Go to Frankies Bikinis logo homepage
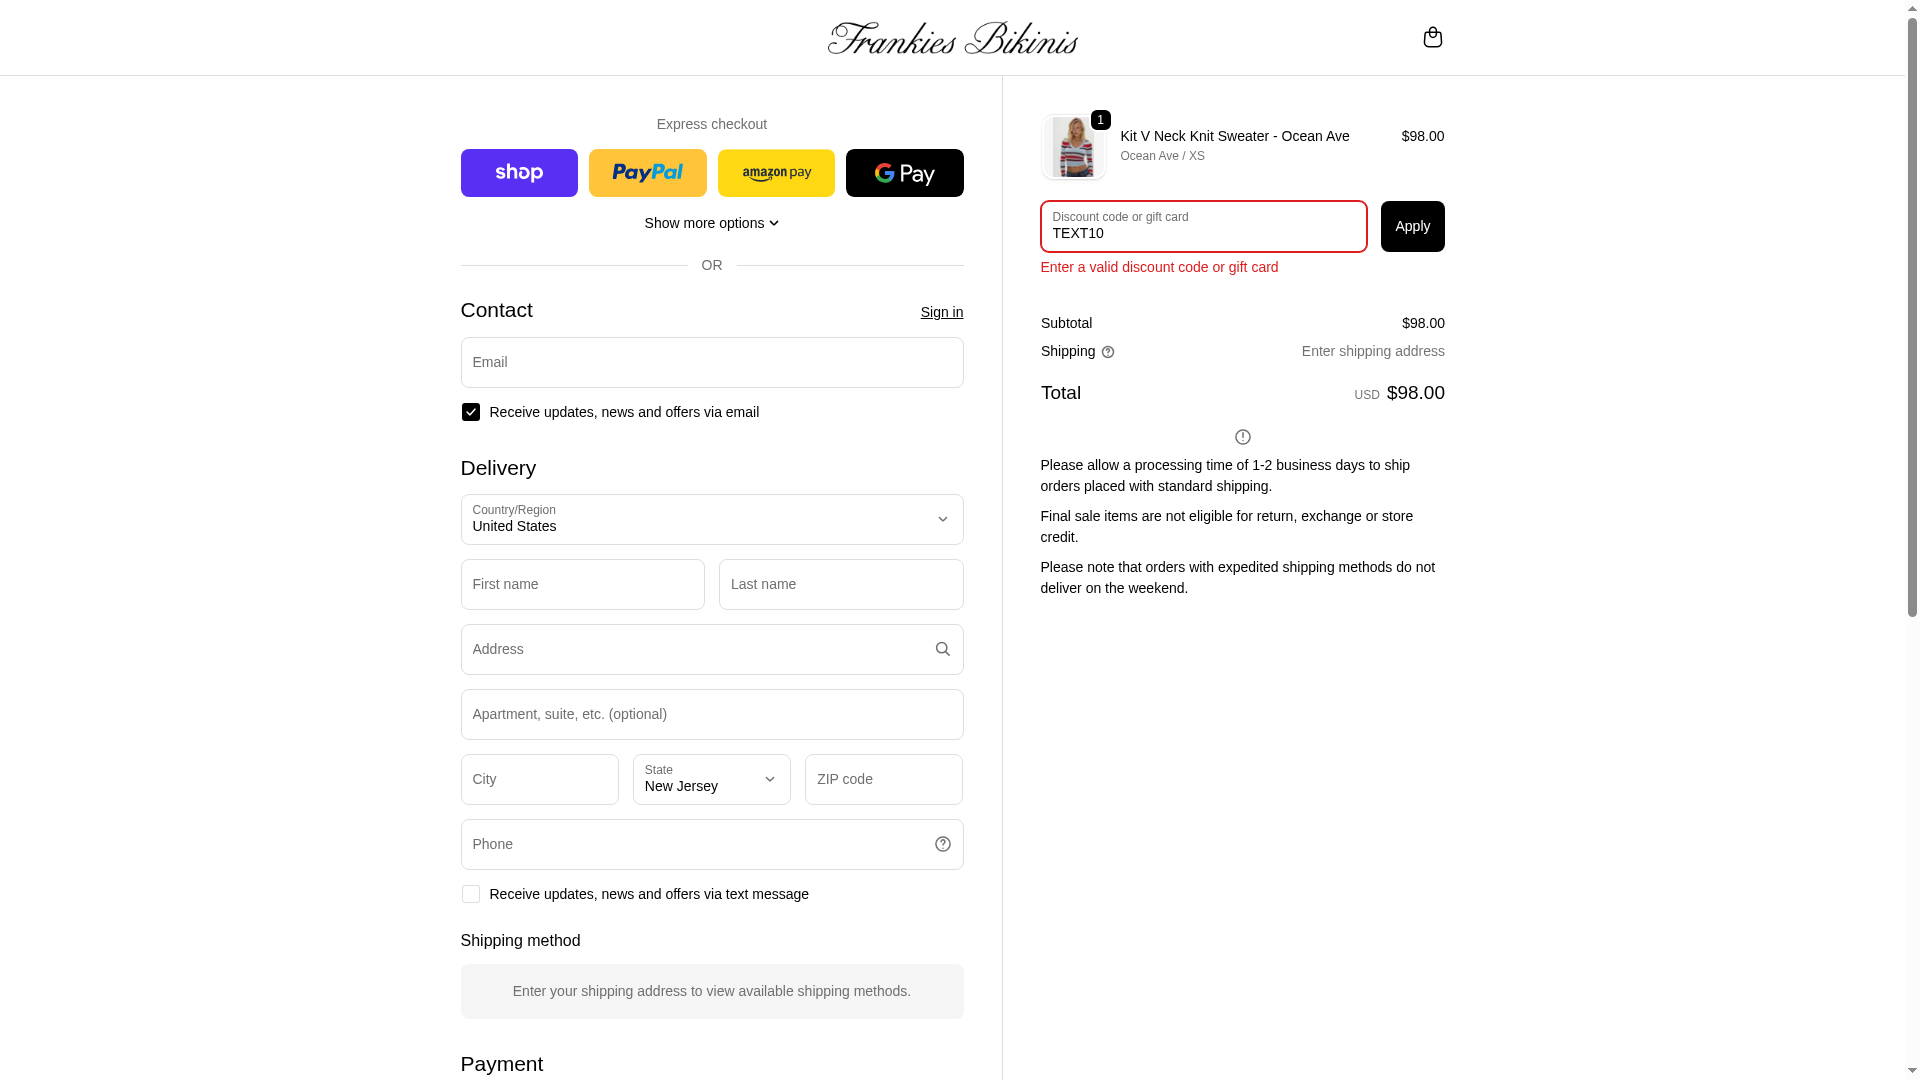 click(953, 38)
